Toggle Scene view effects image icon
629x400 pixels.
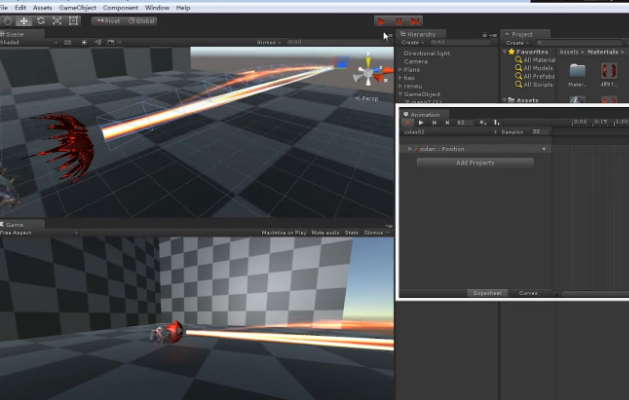pos(111,42)
